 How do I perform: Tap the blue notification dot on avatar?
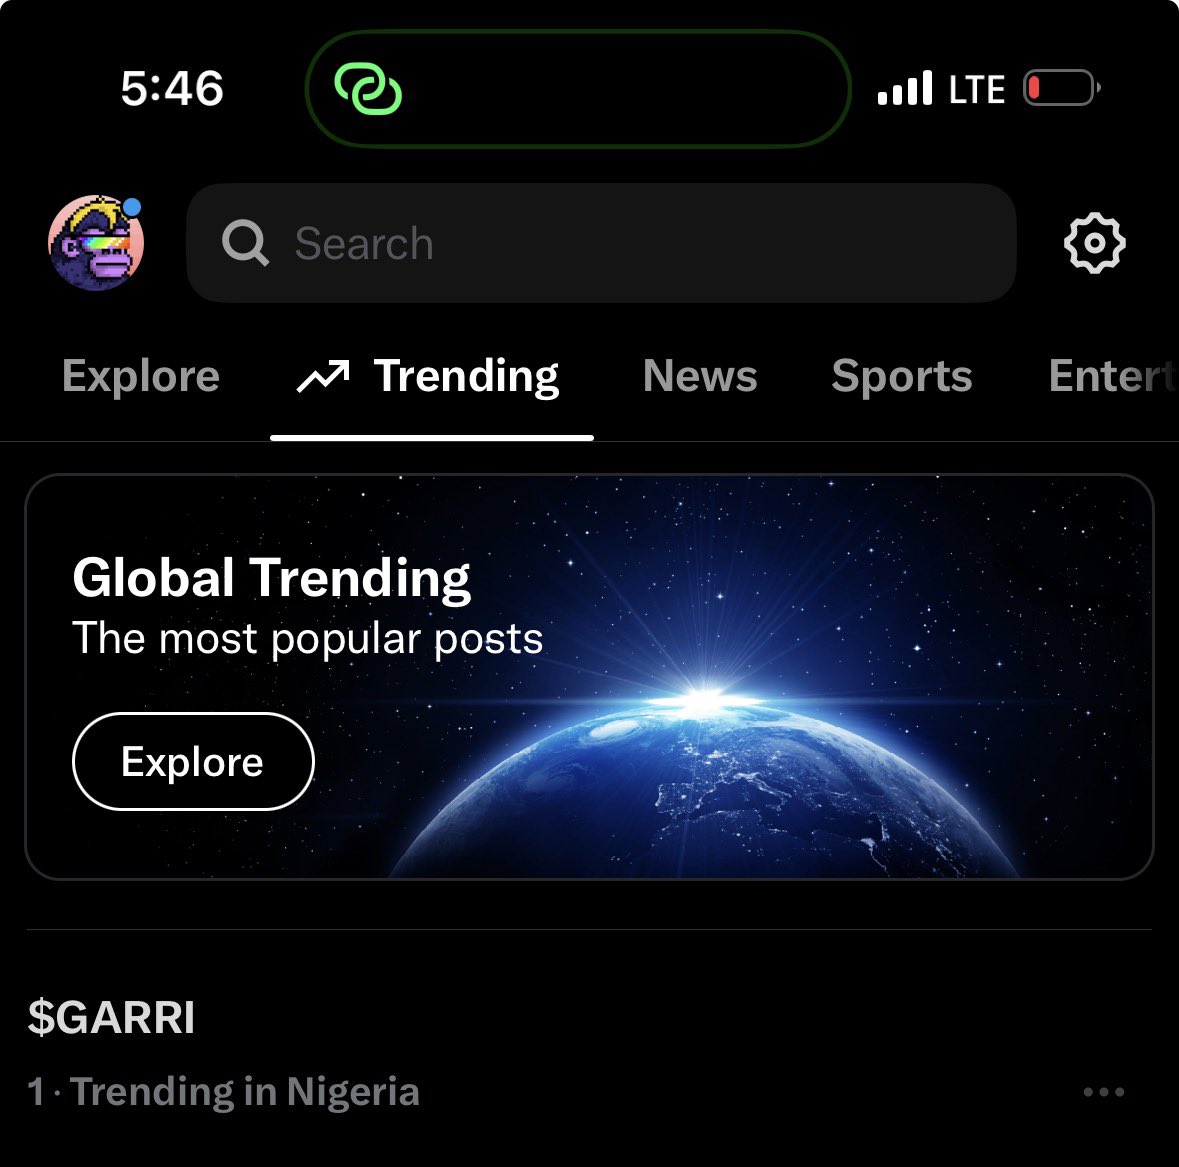(132, 206)
